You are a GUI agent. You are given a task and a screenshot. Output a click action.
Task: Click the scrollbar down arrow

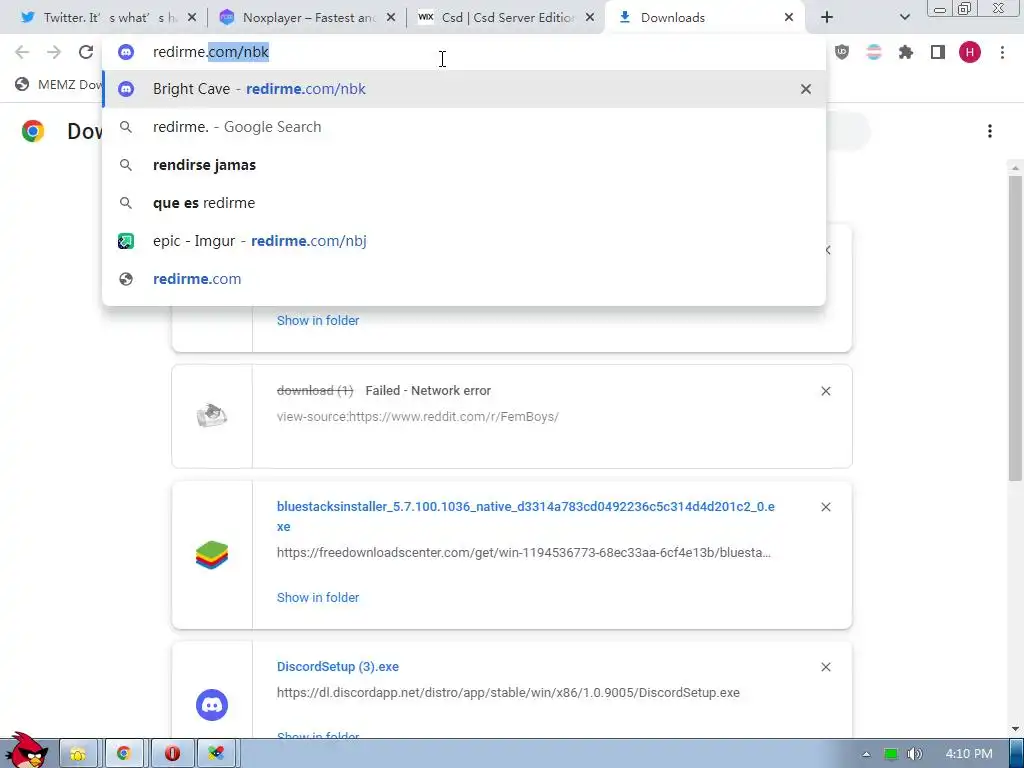pos(1015,729)
